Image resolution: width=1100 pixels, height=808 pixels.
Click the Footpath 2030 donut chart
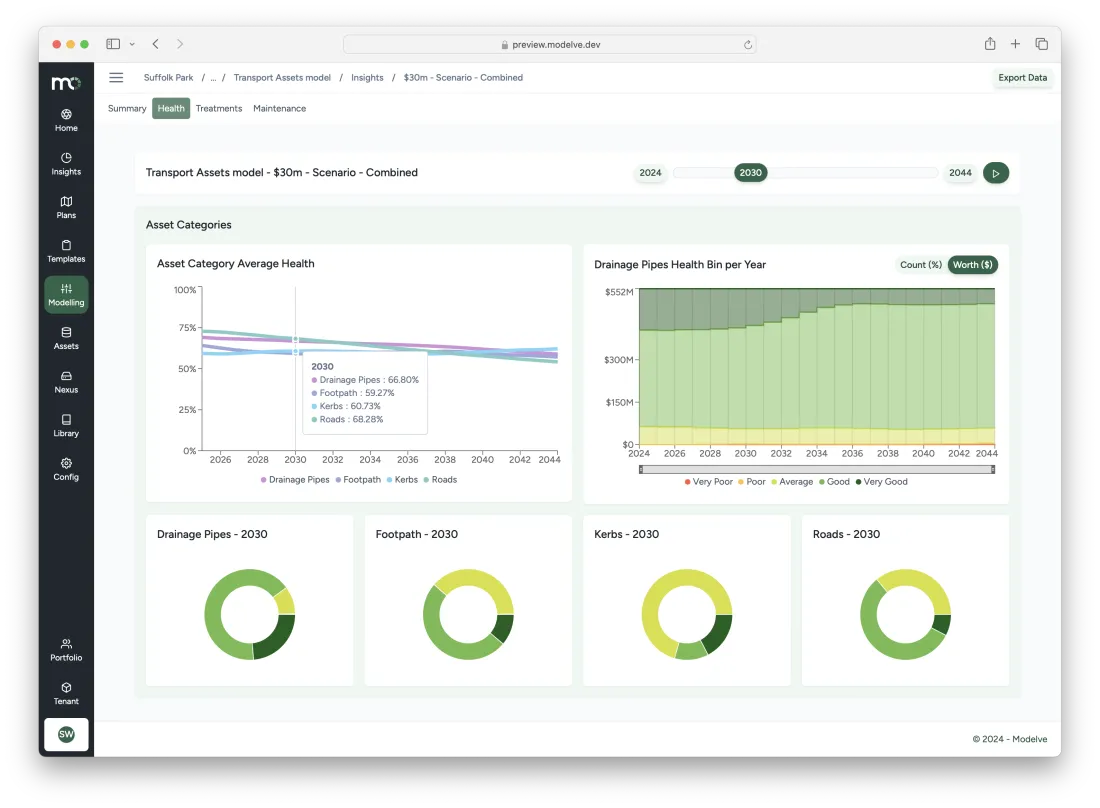click(x=468, y=614)
